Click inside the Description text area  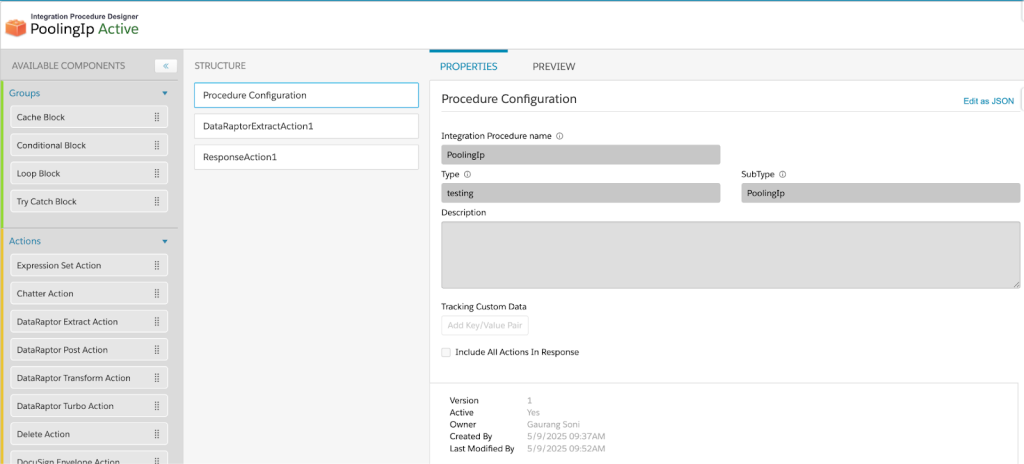pyautogui.click(x=731, y=255)
